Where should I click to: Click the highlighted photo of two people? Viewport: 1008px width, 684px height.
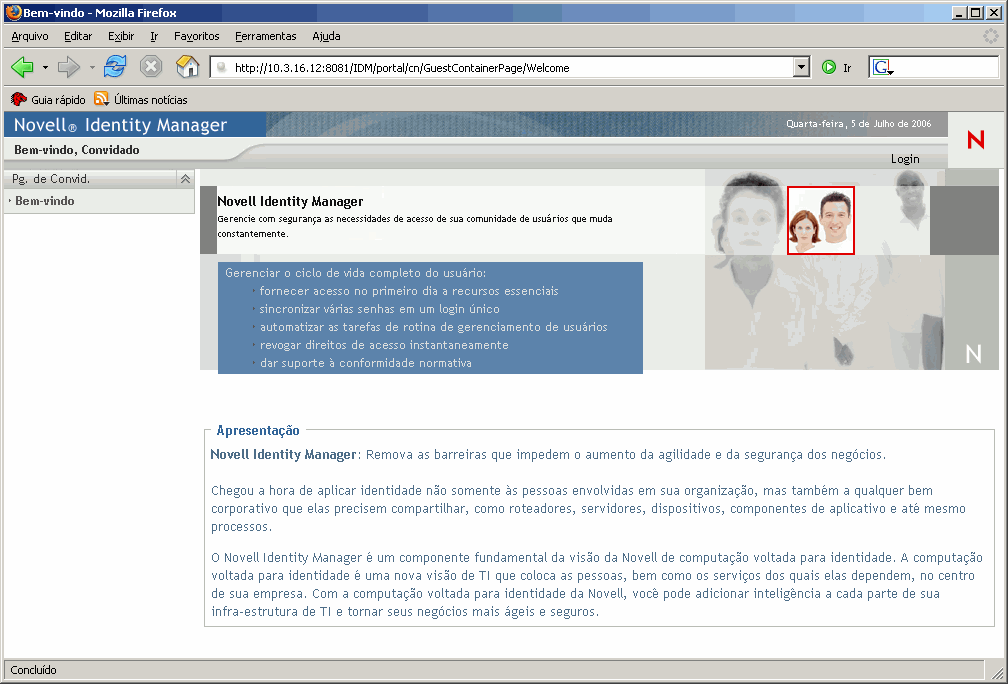[x=821, y=220]
